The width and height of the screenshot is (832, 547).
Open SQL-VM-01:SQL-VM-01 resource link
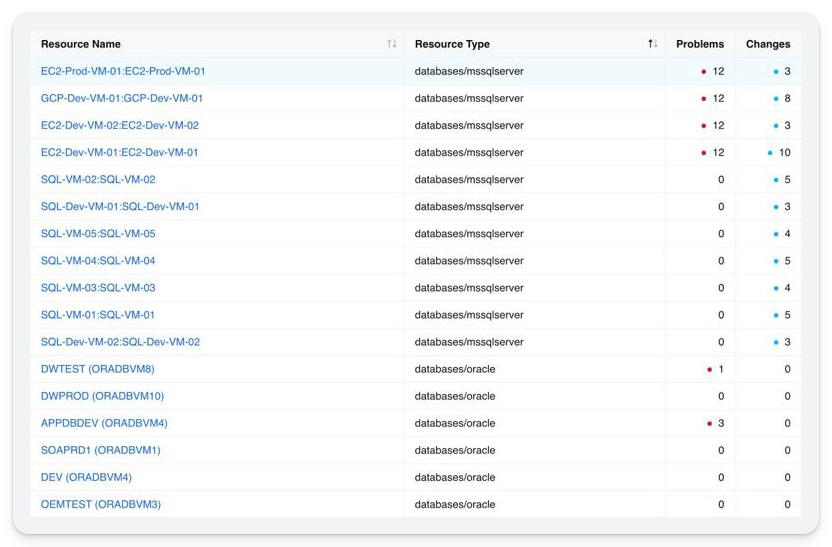[x=98, y=315]
